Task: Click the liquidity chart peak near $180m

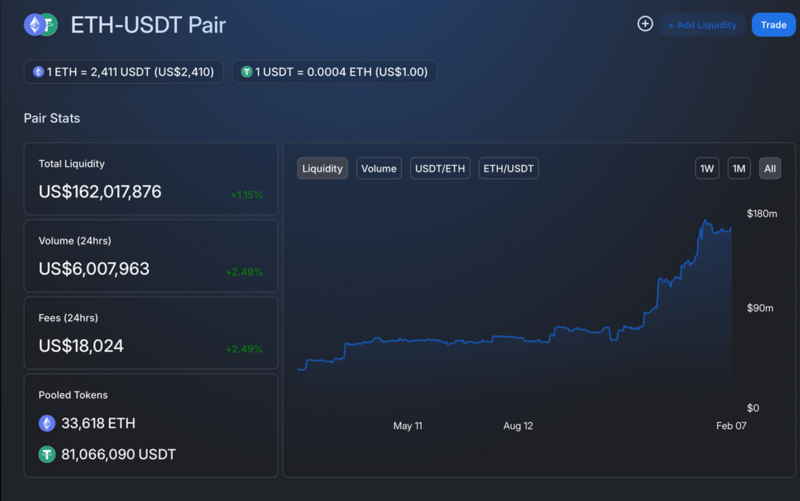Action: pyautogui.click(x=706, y=221)
